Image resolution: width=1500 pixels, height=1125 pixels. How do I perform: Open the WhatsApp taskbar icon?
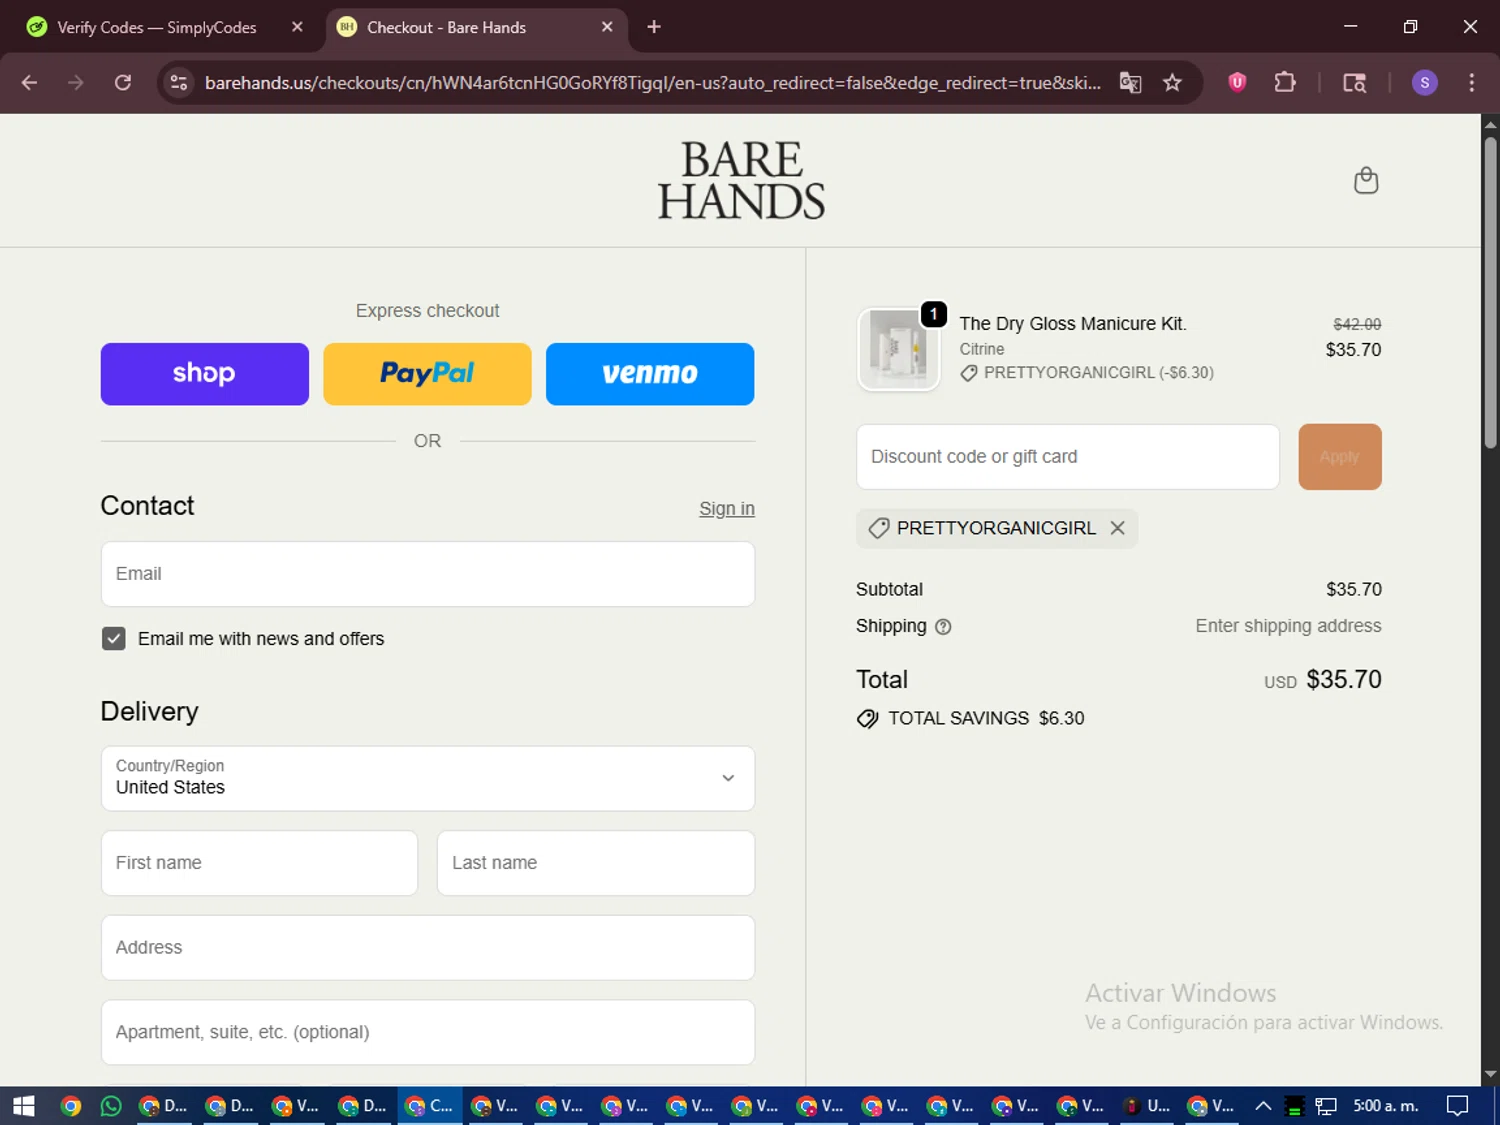pos(111,1106)
